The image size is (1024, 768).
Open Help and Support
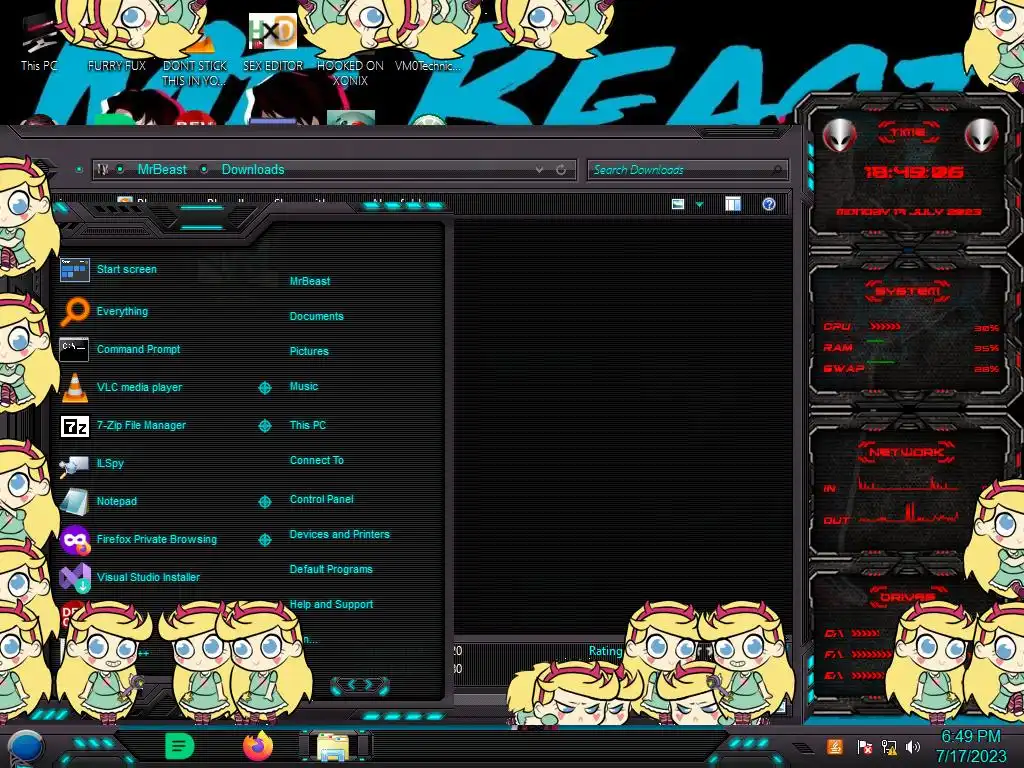pyautogui.click(x=331, y=605)
